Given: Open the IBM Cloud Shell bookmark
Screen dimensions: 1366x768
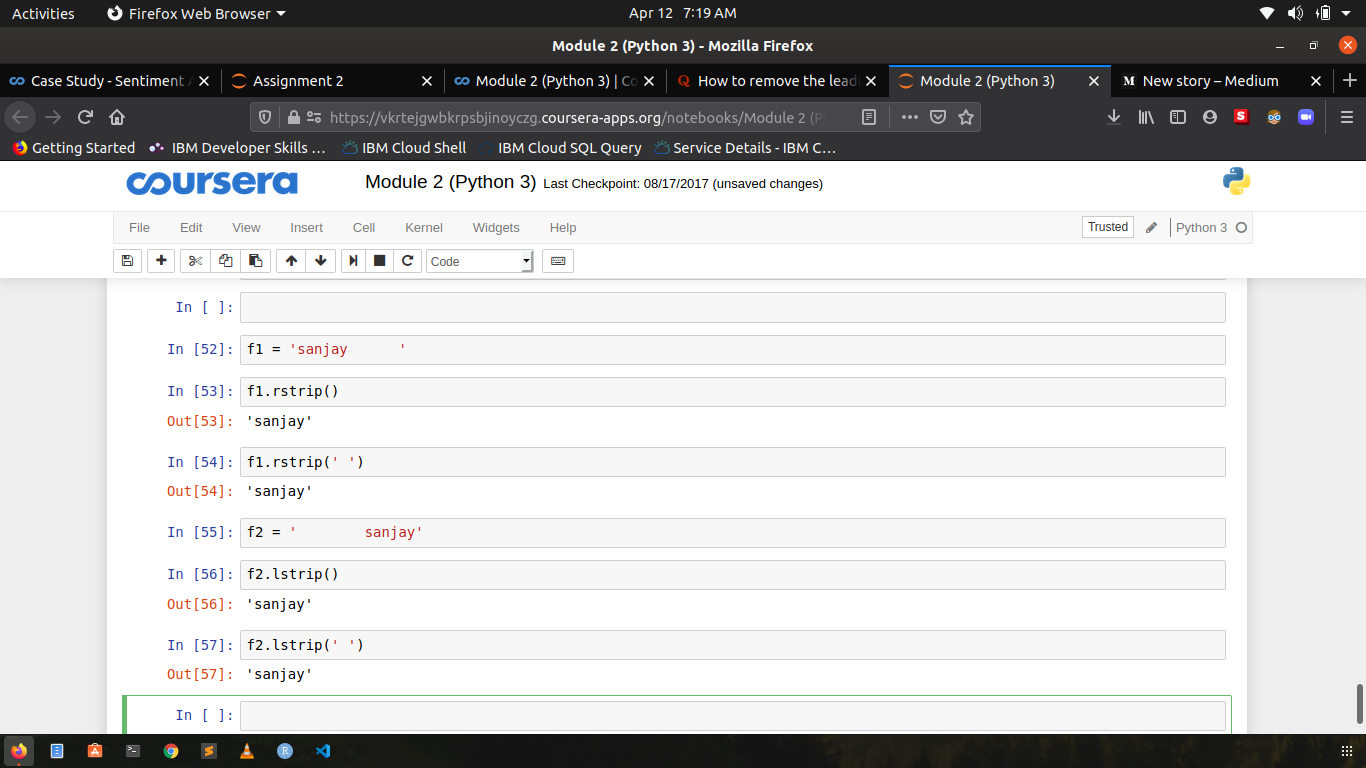Looking at the screenshot, I should click(404, 147).
